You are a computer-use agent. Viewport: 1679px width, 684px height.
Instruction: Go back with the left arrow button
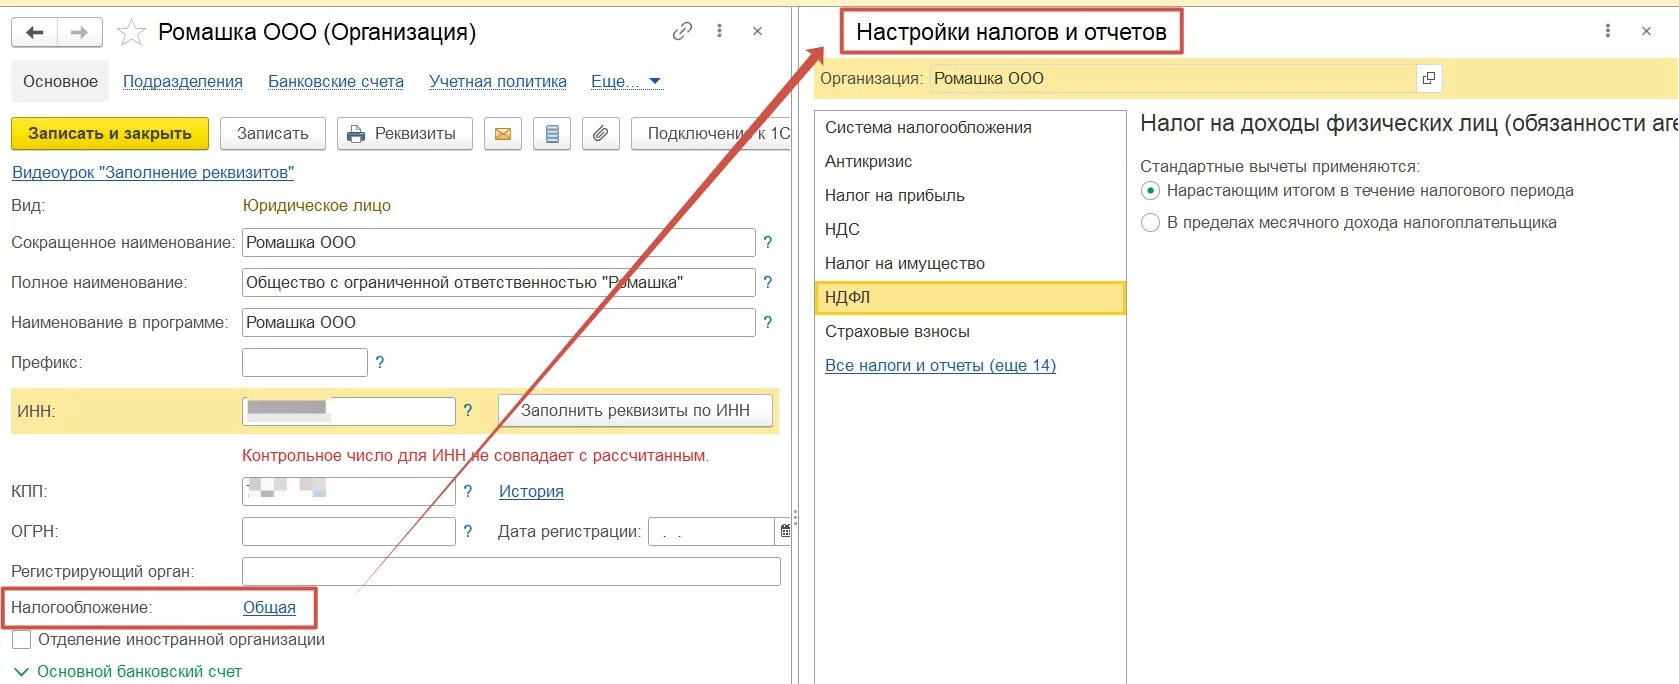click(34, 33)
